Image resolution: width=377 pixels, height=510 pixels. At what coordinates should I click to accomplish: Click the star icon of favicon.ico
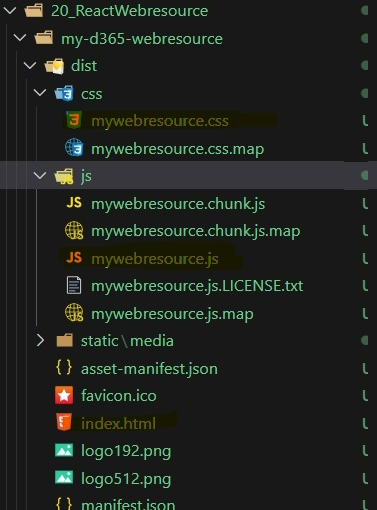point(64,395)
